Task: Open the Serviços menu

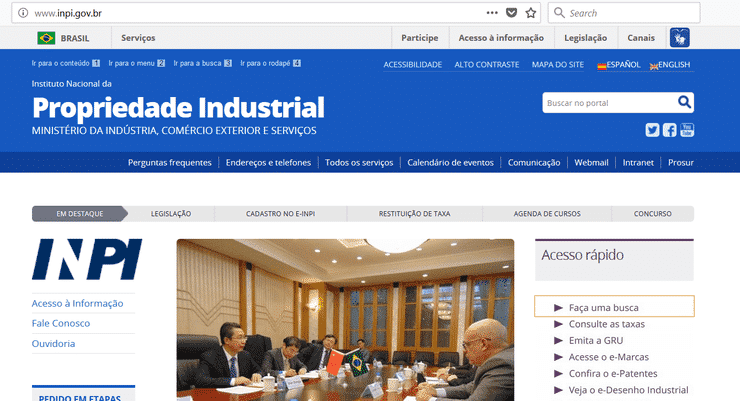Action: (x=138, y=38)
